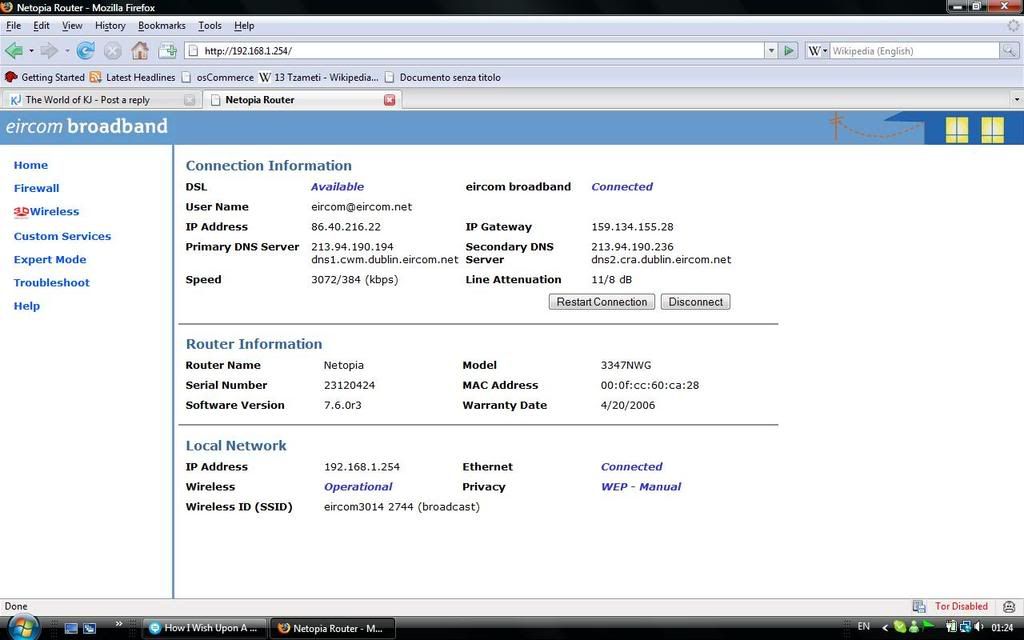Viewport: 1024px width, 640px height.
Task: Go to the Home page icon
Action: [x=140, y=50]
